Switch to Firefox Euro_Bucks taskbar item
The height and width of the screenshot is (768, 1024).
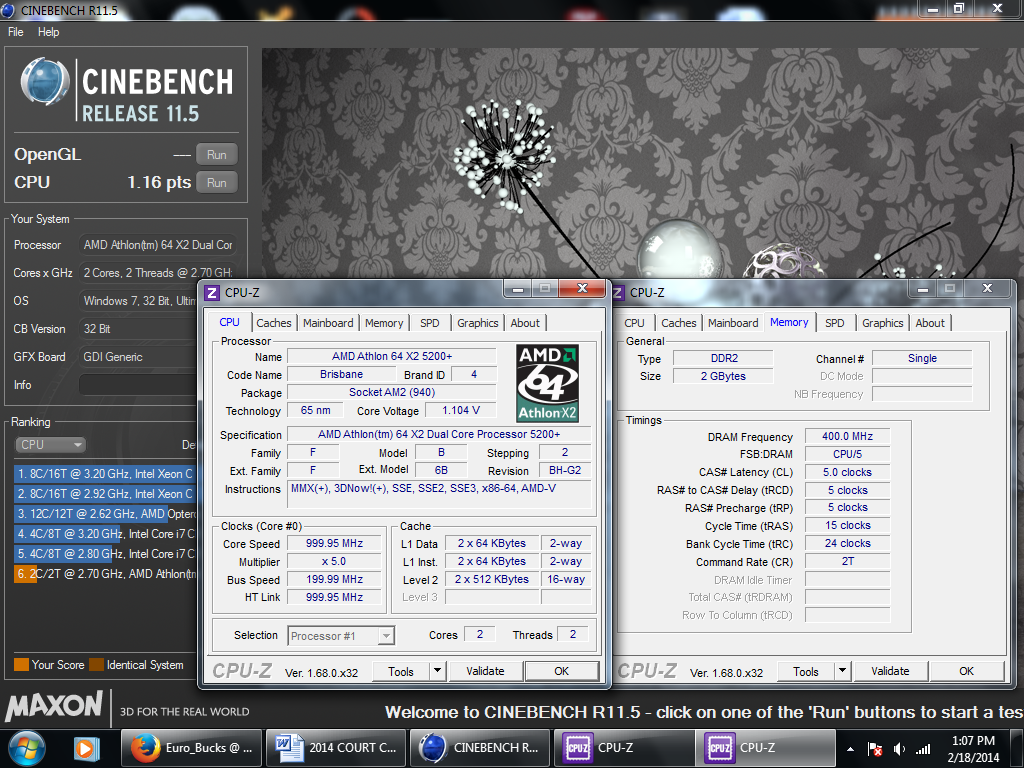click(x=192, y=748)
